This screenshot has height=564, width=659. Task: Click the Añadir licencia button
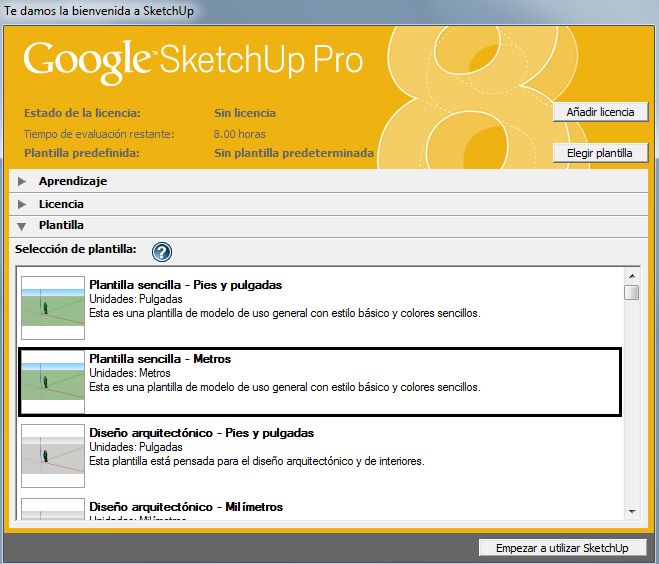pyautogui.click(x=600, y=112)
